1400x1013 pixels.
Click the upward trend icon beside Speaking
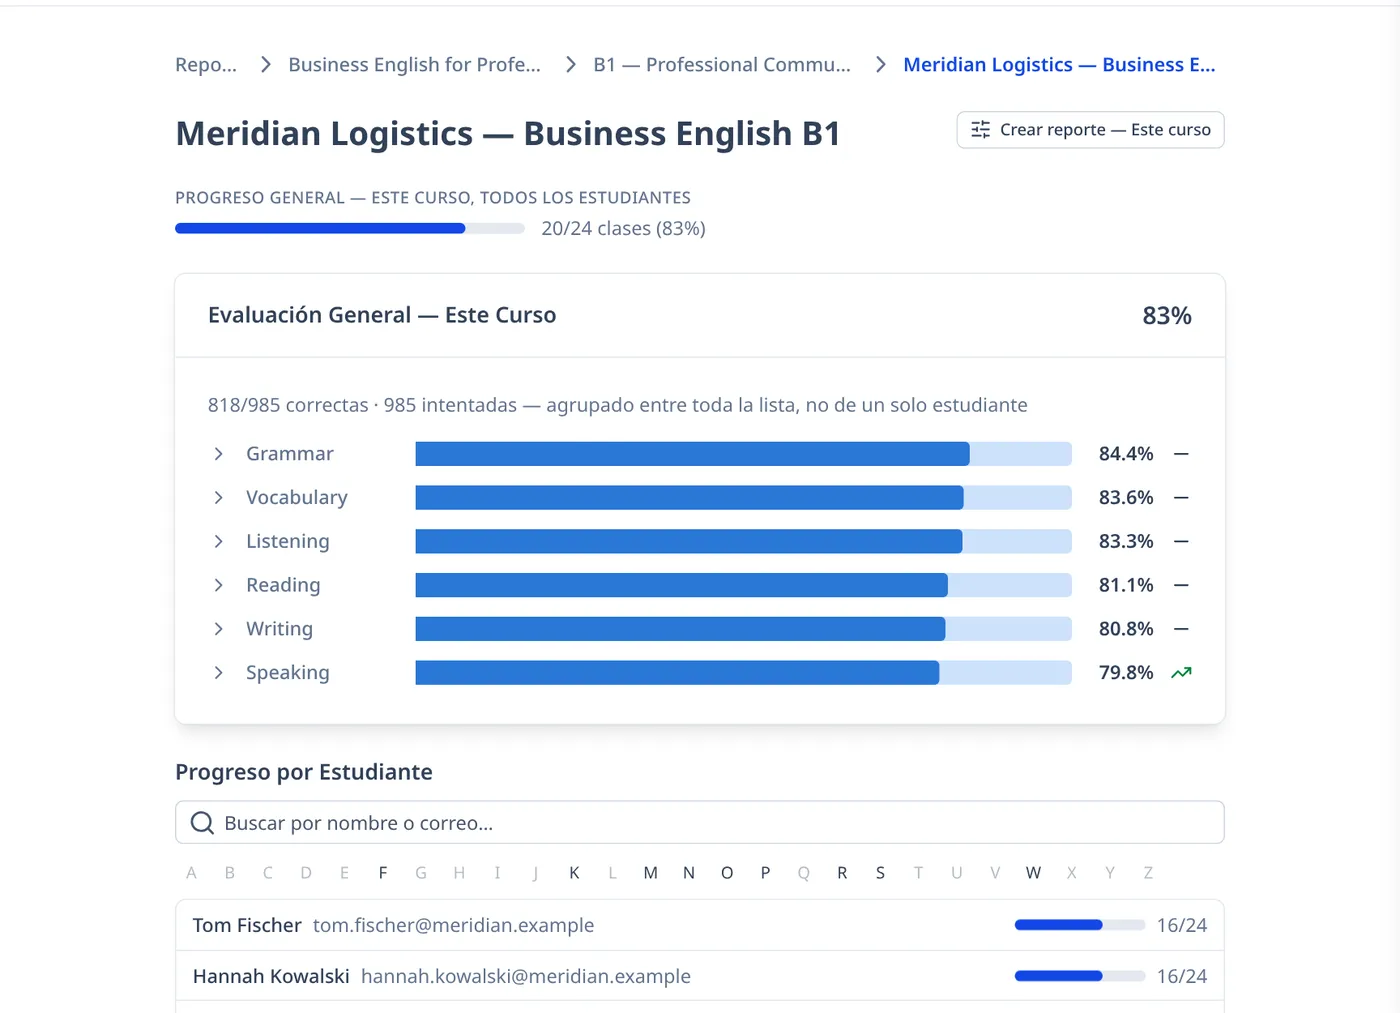click(1181, 673)
